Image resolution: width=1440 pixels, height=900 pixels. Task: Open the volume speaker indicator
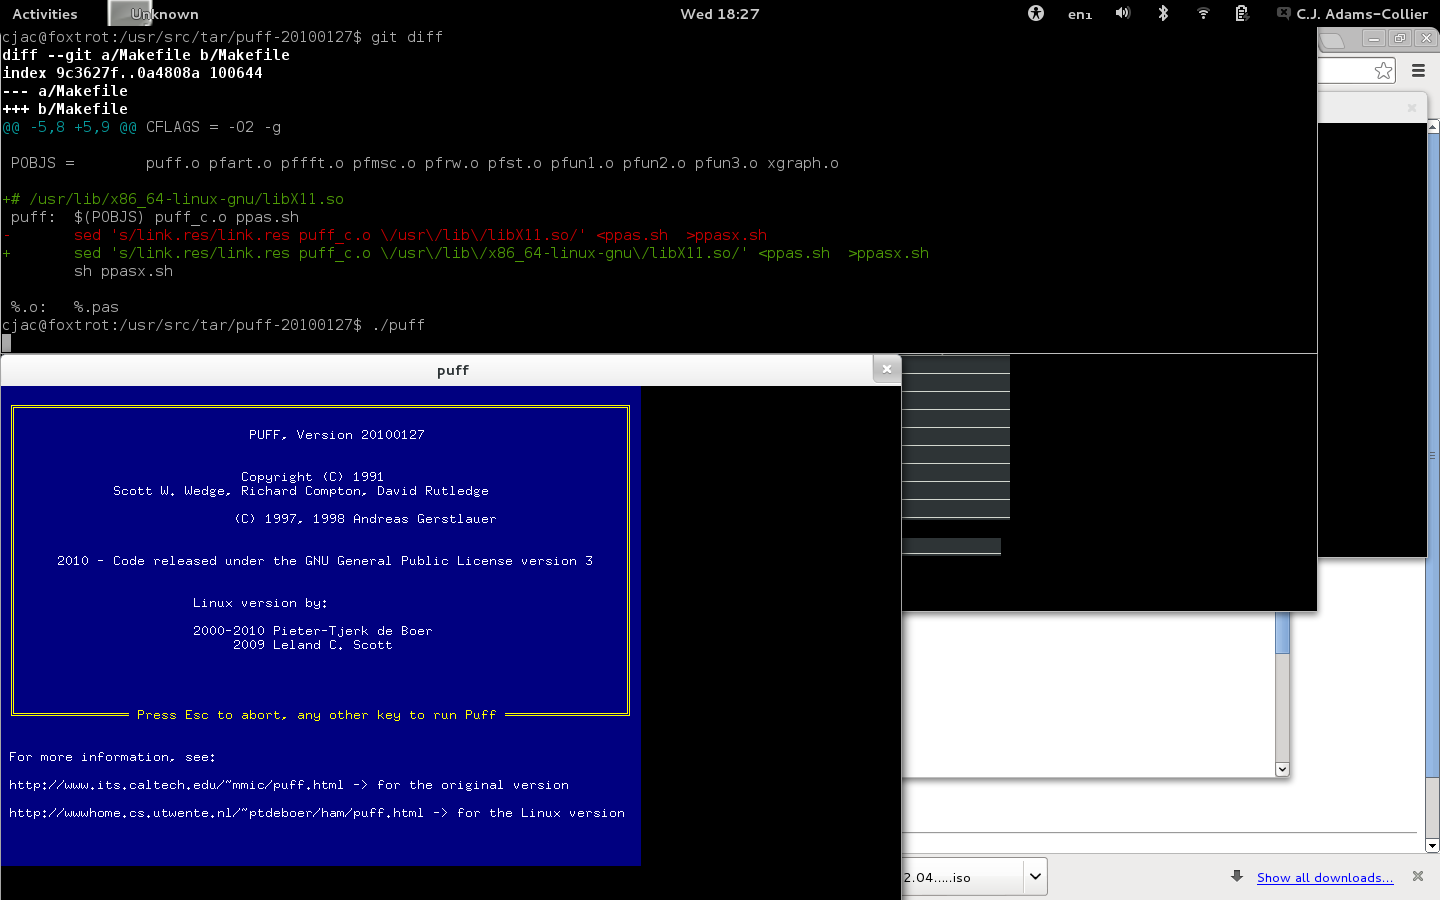[x=1123, y=13]
